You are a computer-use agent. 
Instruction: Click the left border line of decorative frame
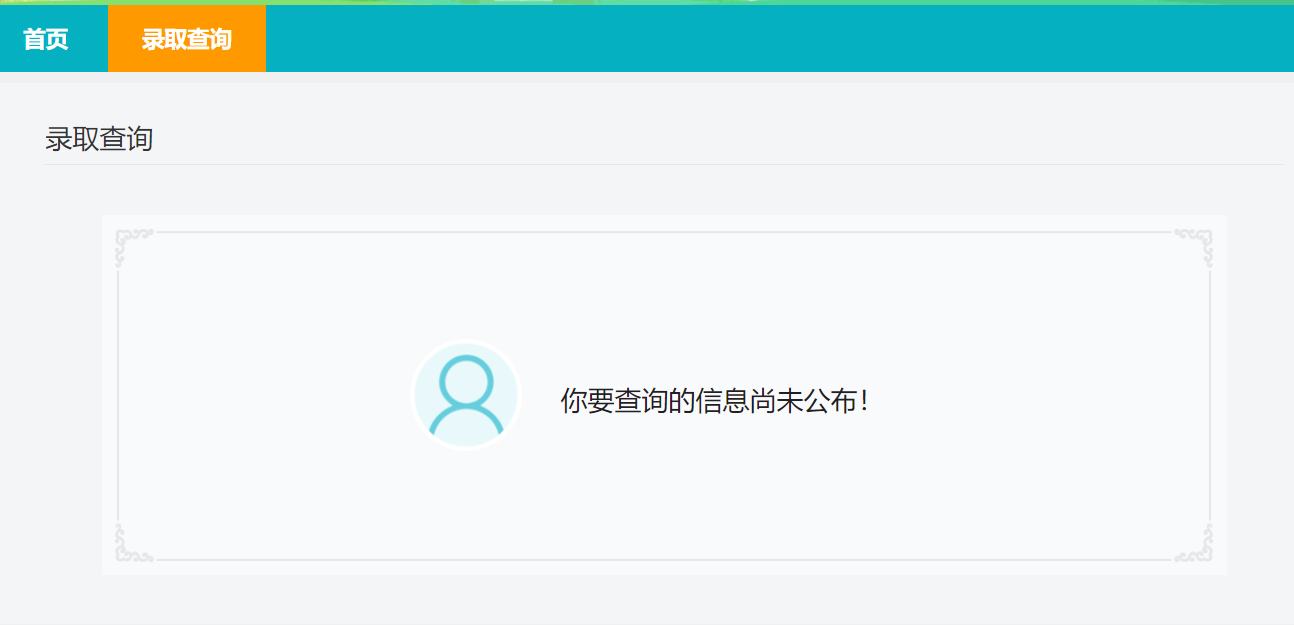118,396
